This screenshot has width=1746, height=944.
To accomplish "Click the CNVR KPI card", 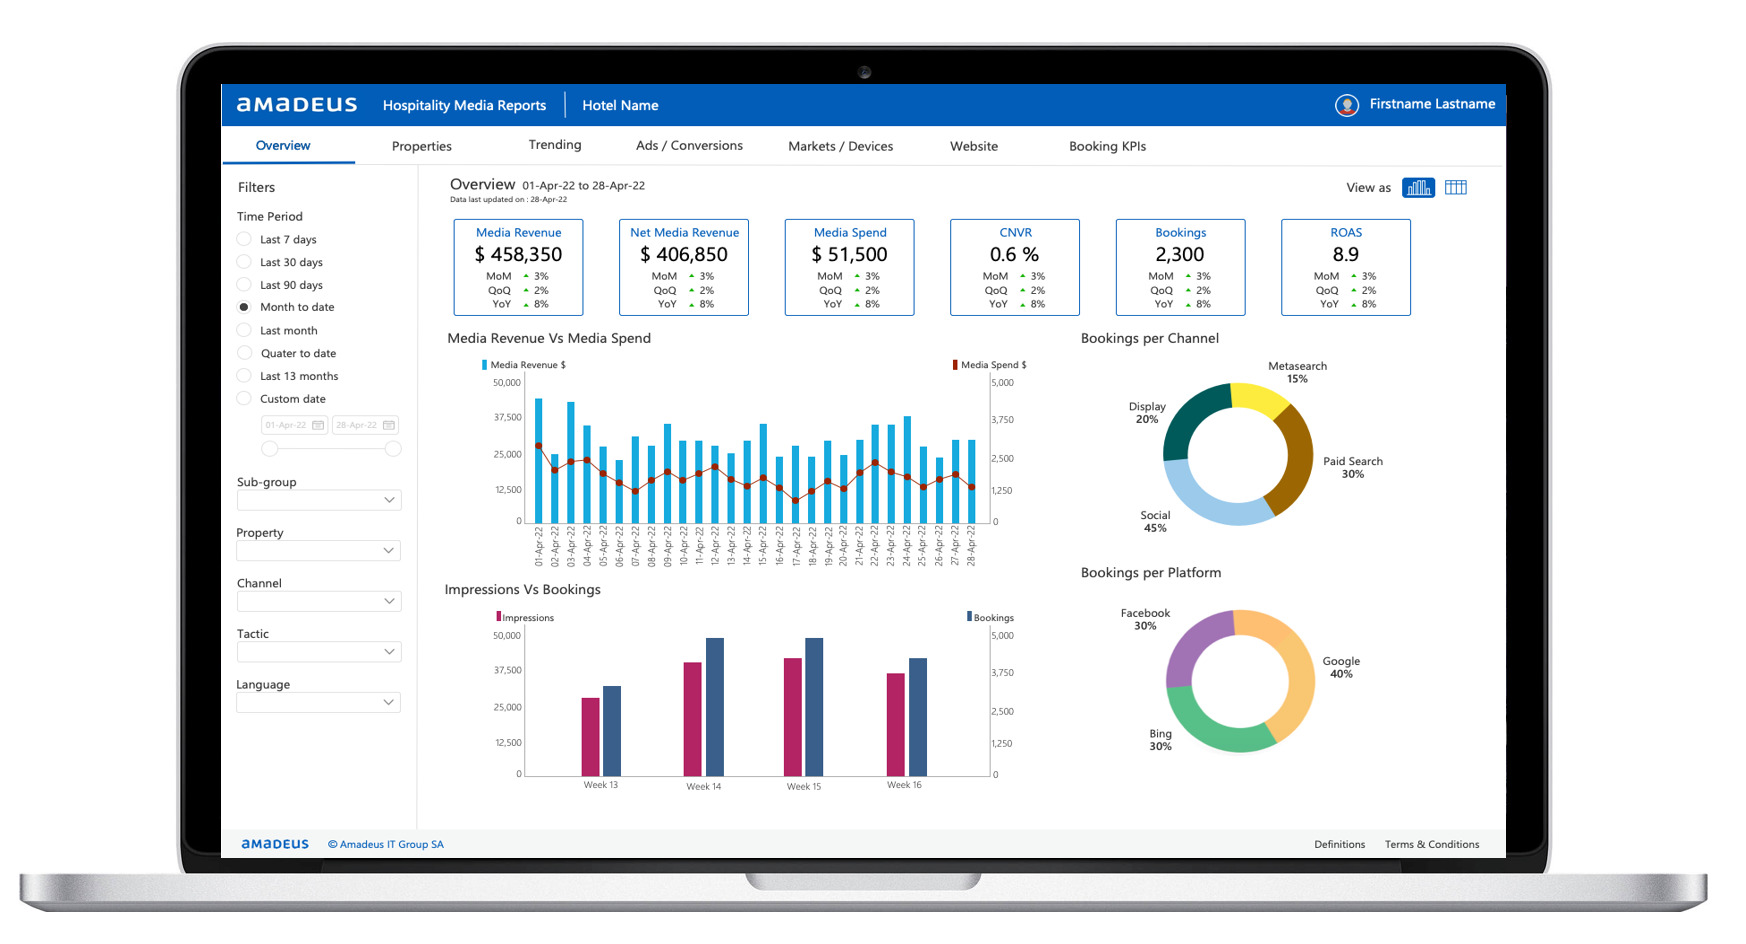I will [x=1015, y=267].
